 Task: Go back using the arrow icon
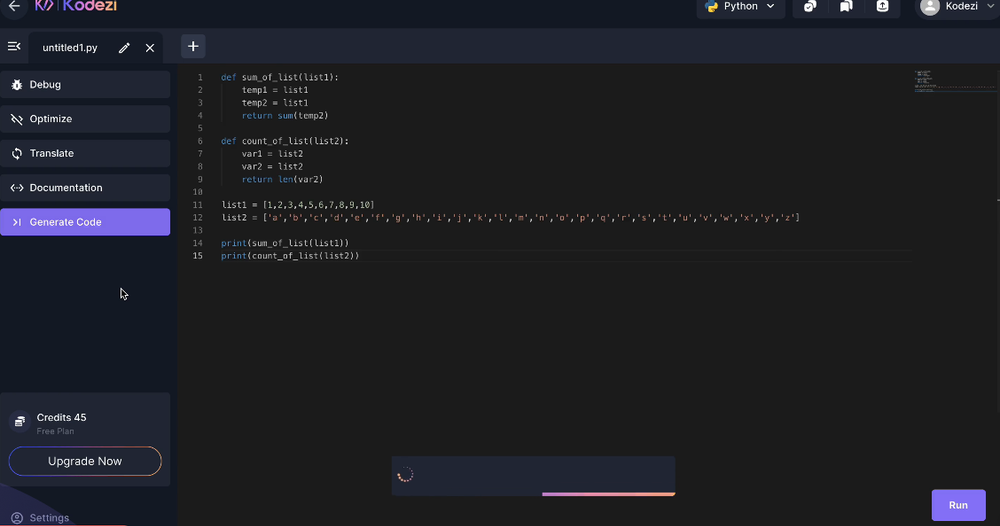pos(14,6)
